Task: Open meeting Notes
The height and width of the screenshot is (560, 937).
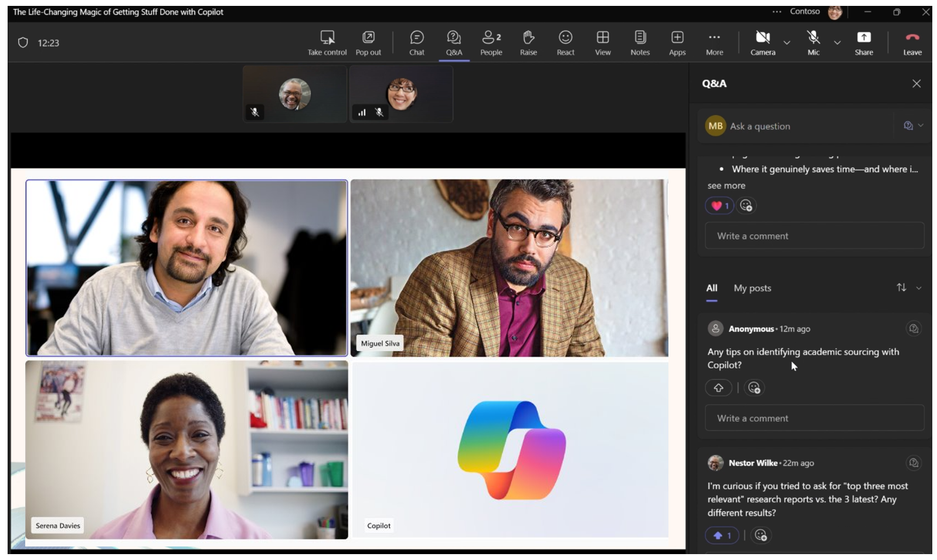Action: [640, 43]
